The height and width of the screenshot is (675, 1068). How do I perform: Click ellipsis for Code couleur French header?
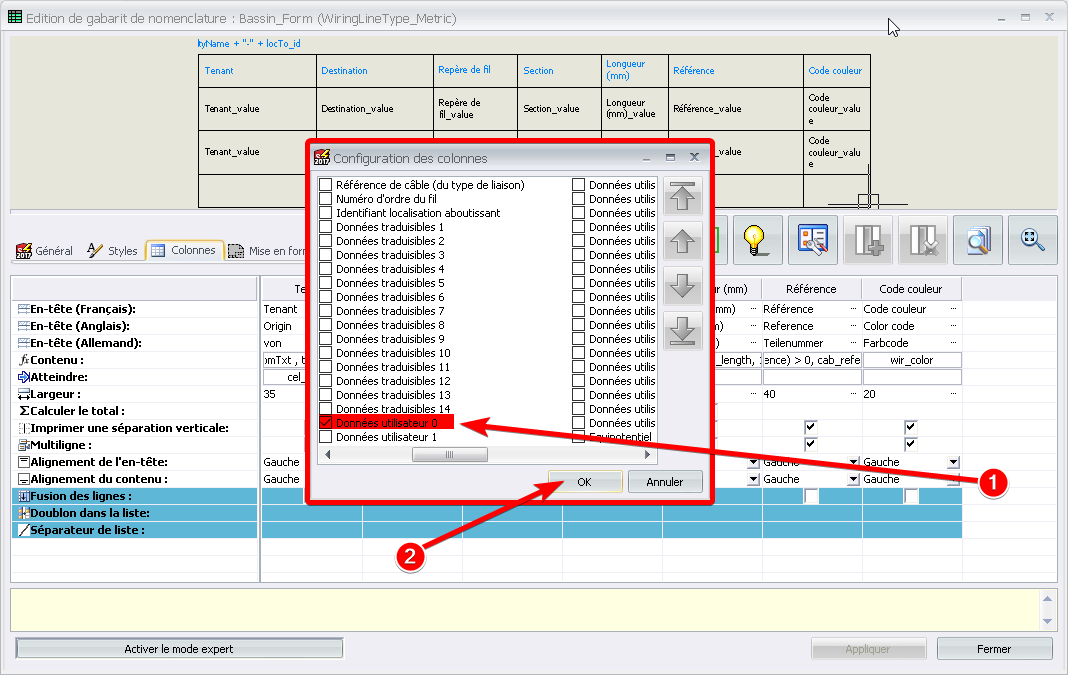954,309
